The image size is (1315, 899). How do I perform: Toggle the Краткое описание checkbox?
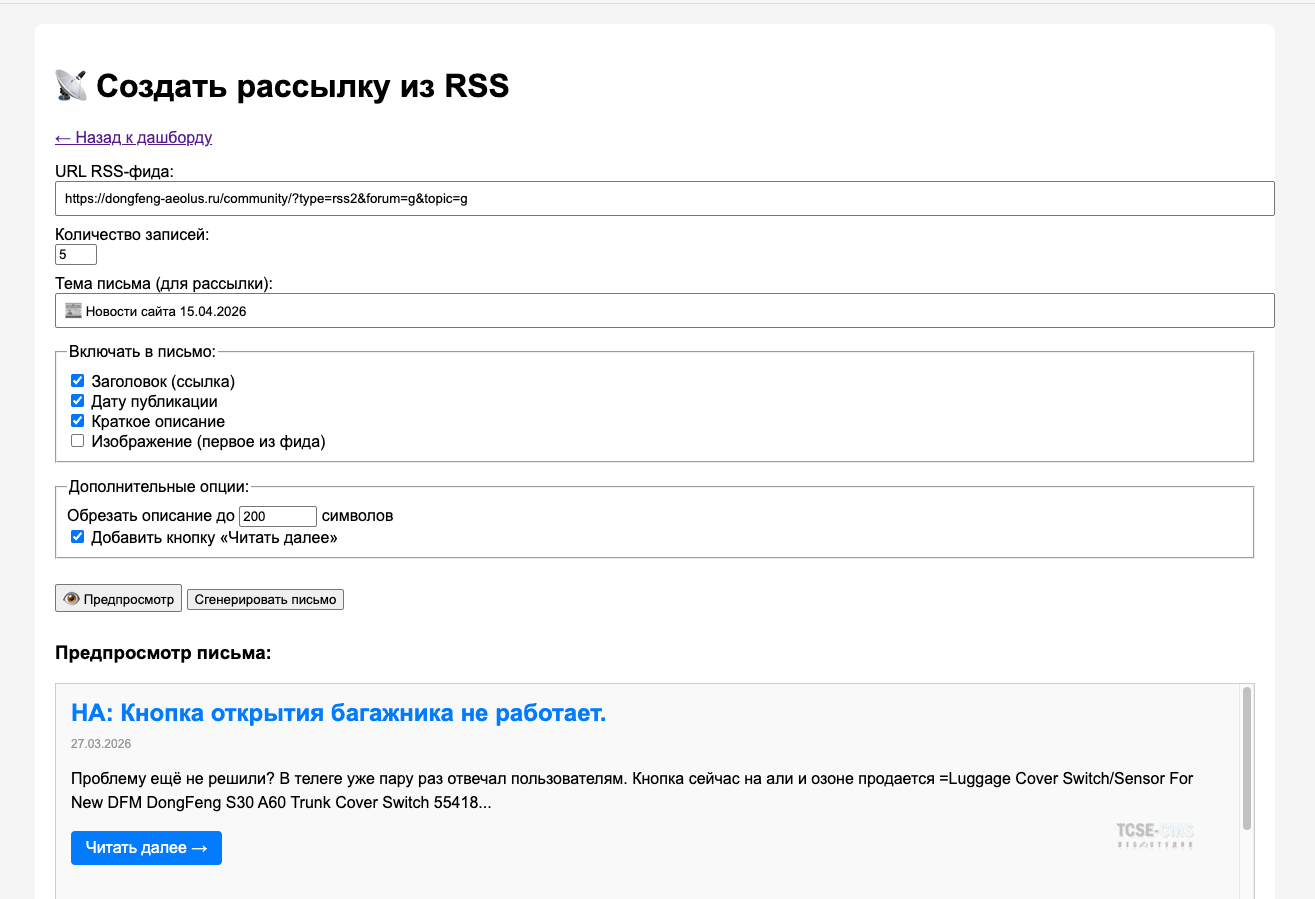click(x=78, y=421)
